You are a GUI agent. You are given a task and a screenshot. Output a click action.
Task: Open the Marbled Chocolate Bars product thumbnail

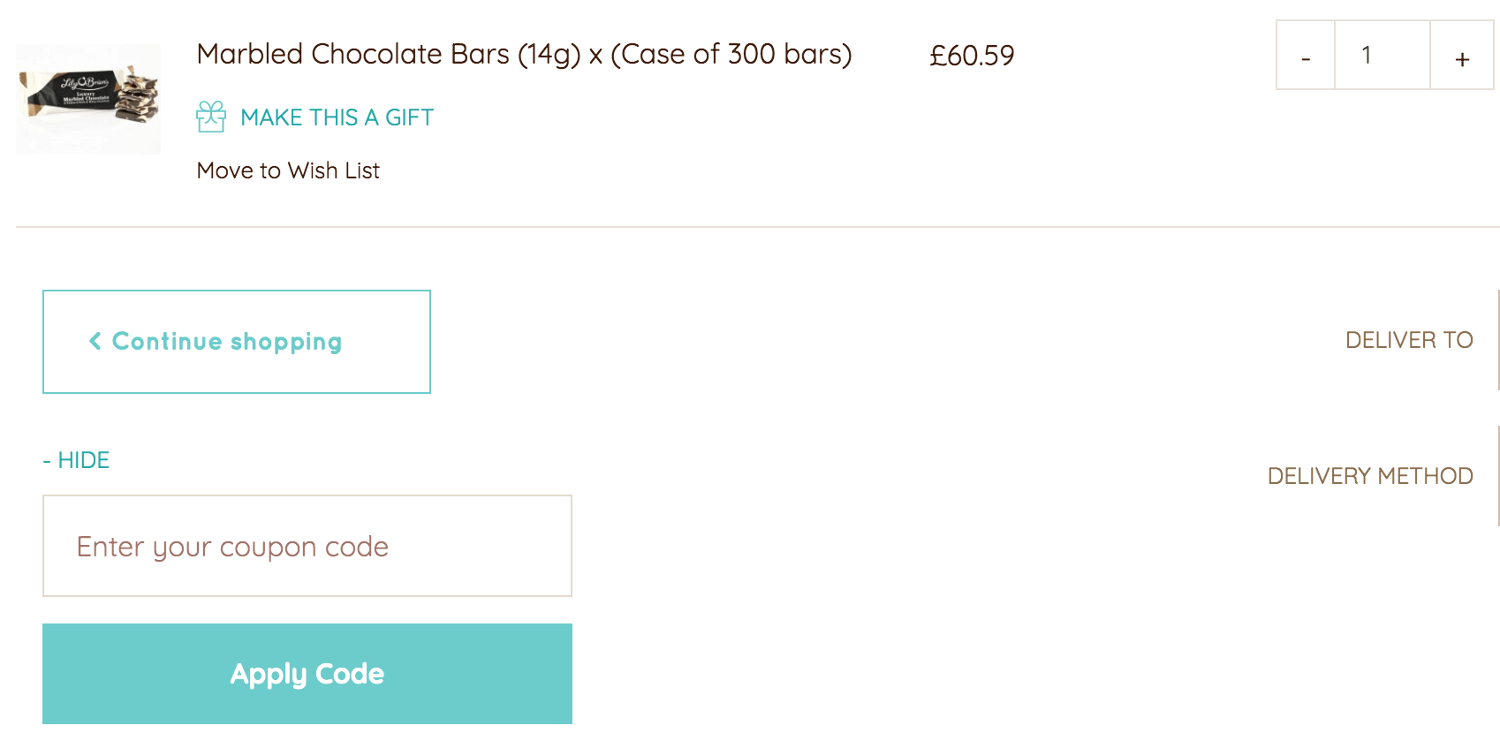(x=88, y=99)
